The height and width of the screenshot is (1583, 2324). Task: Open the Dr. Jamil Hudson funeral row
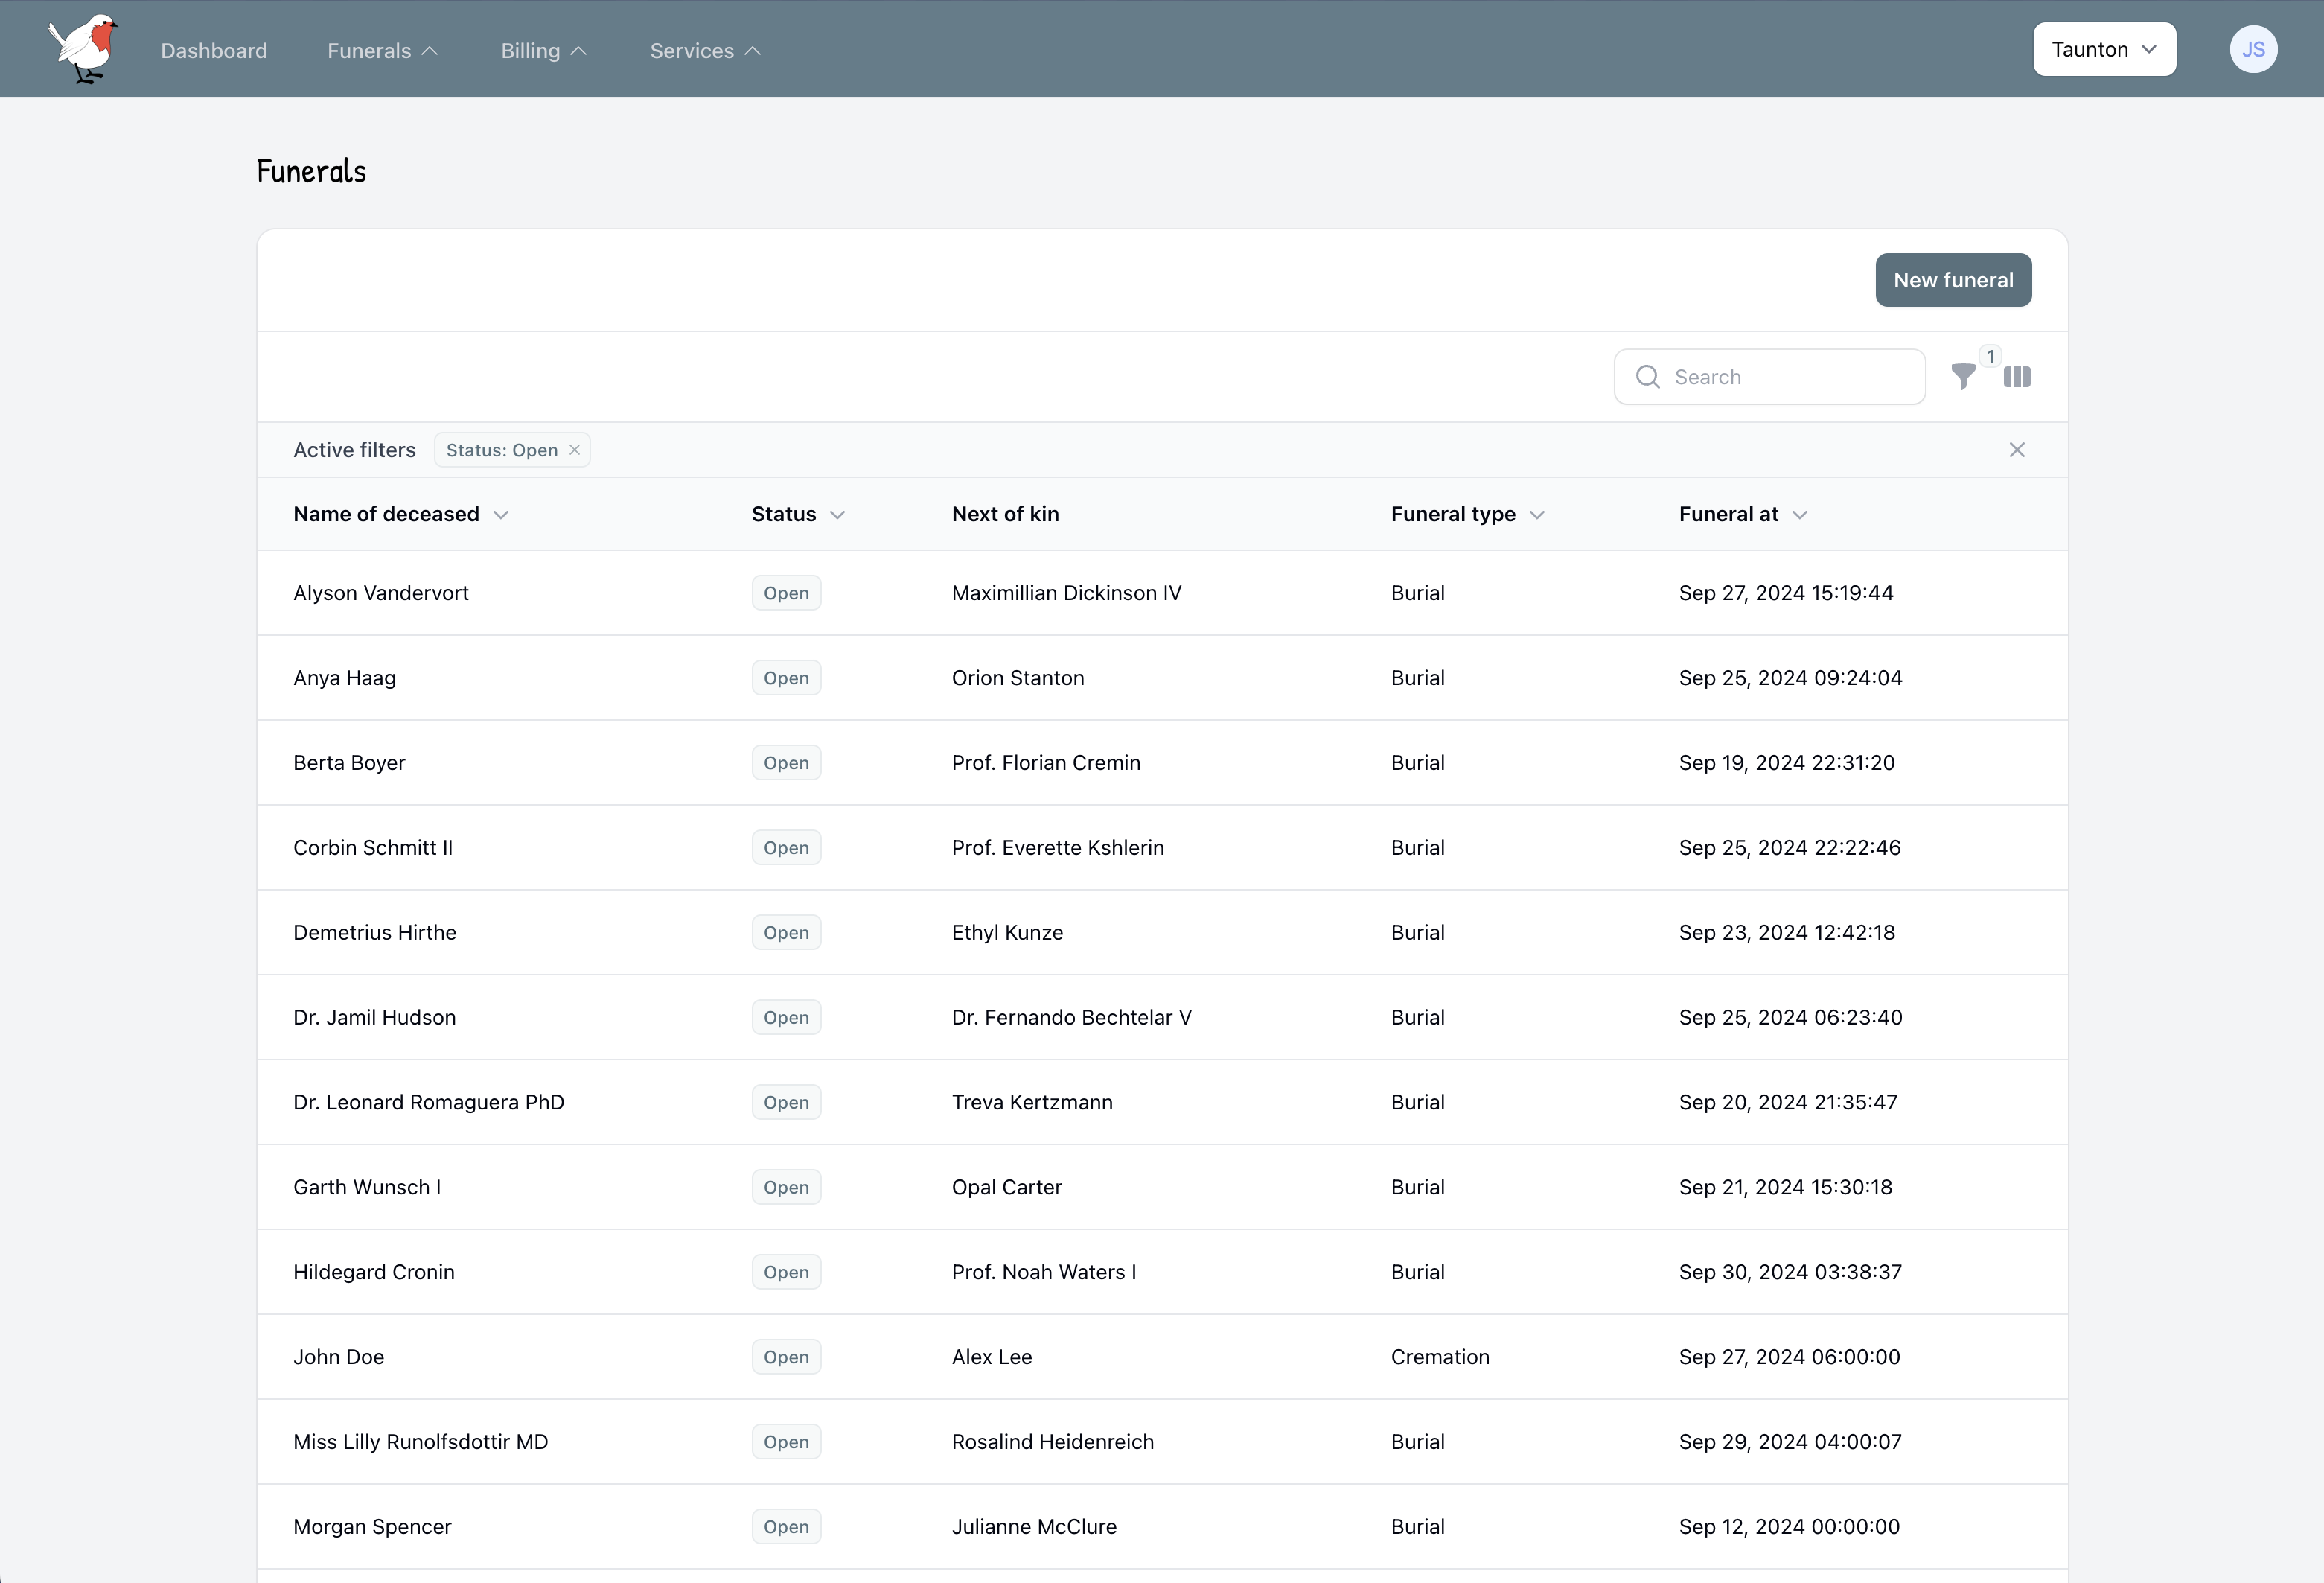(x=1162, y=1018)
